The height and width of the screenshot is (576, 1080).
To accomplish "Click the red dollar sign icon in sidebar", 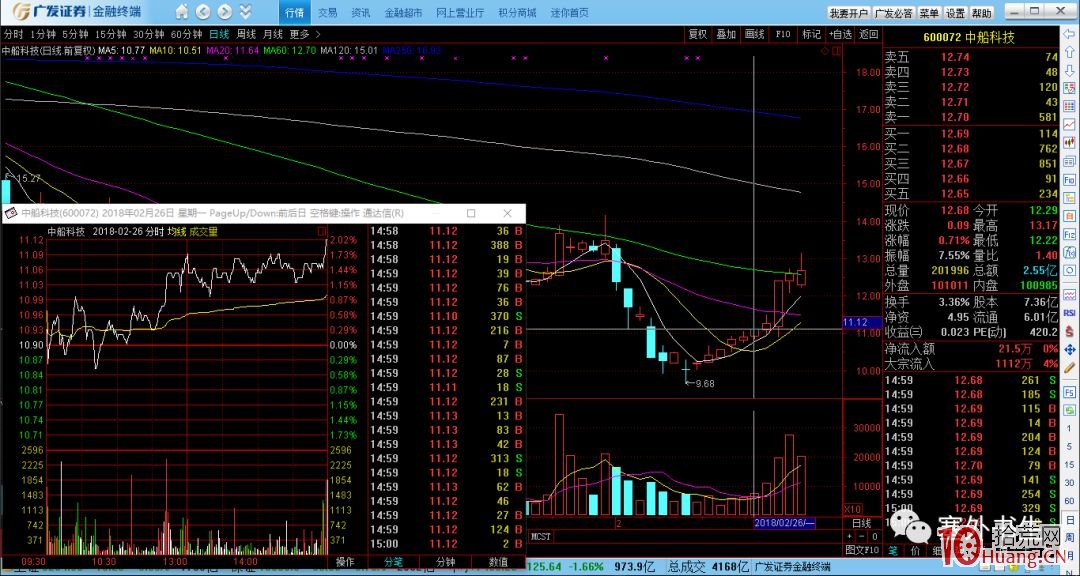I will click(1070, 331).
